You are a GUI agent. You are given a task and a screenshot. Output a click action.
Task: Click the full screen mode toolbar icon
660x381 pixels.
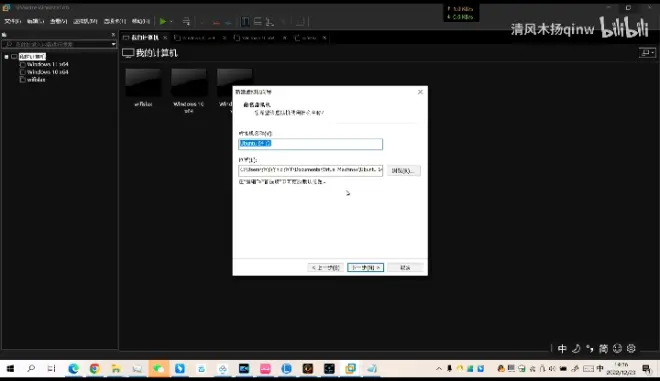[x=270, y=21]
